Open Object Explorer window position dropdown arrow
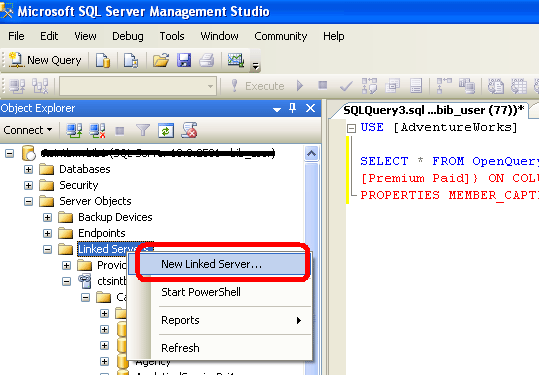This screenshot has width=539, height=375. point(277,110)
